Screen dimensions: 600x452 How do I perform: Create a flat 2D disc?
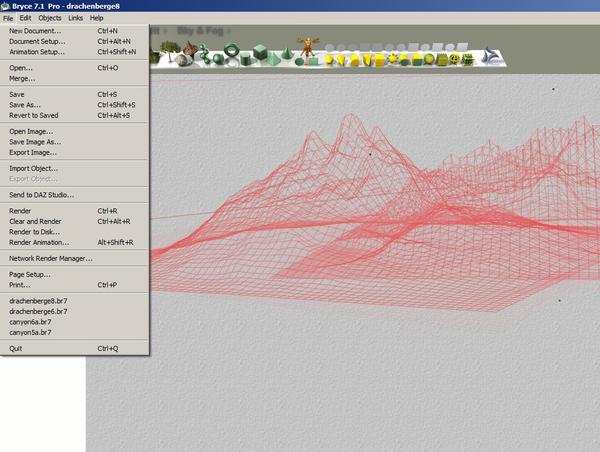(x=299, y=62)
